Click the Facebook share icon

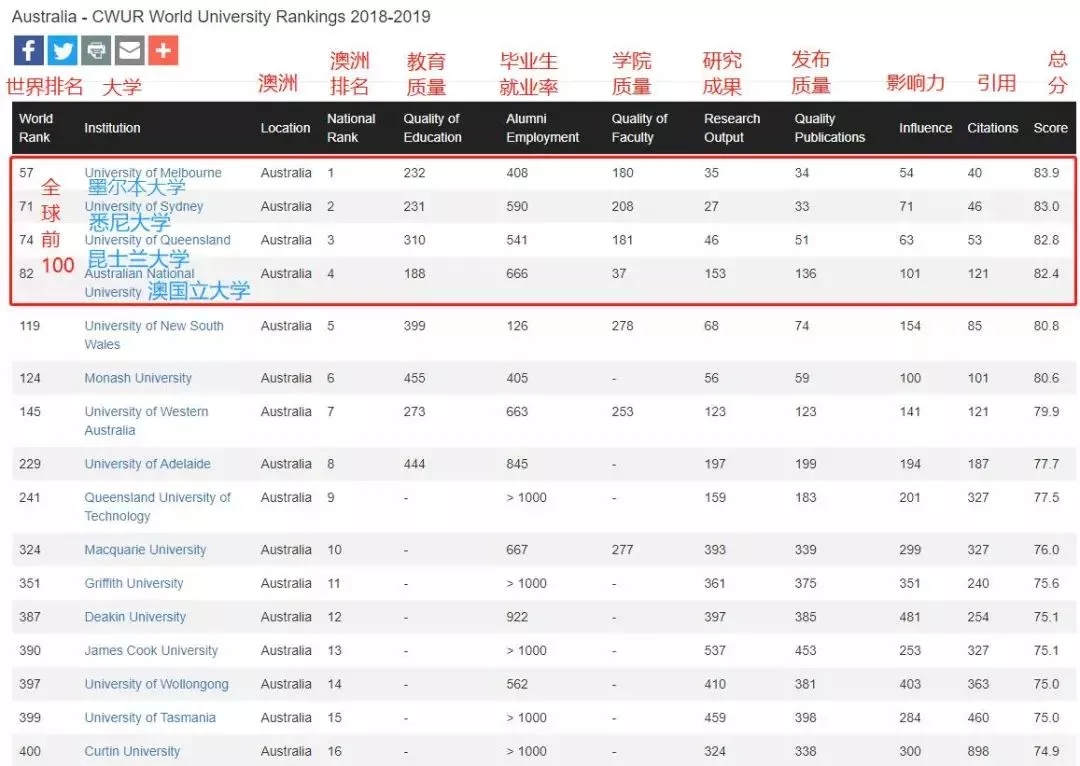click(29, 50)
